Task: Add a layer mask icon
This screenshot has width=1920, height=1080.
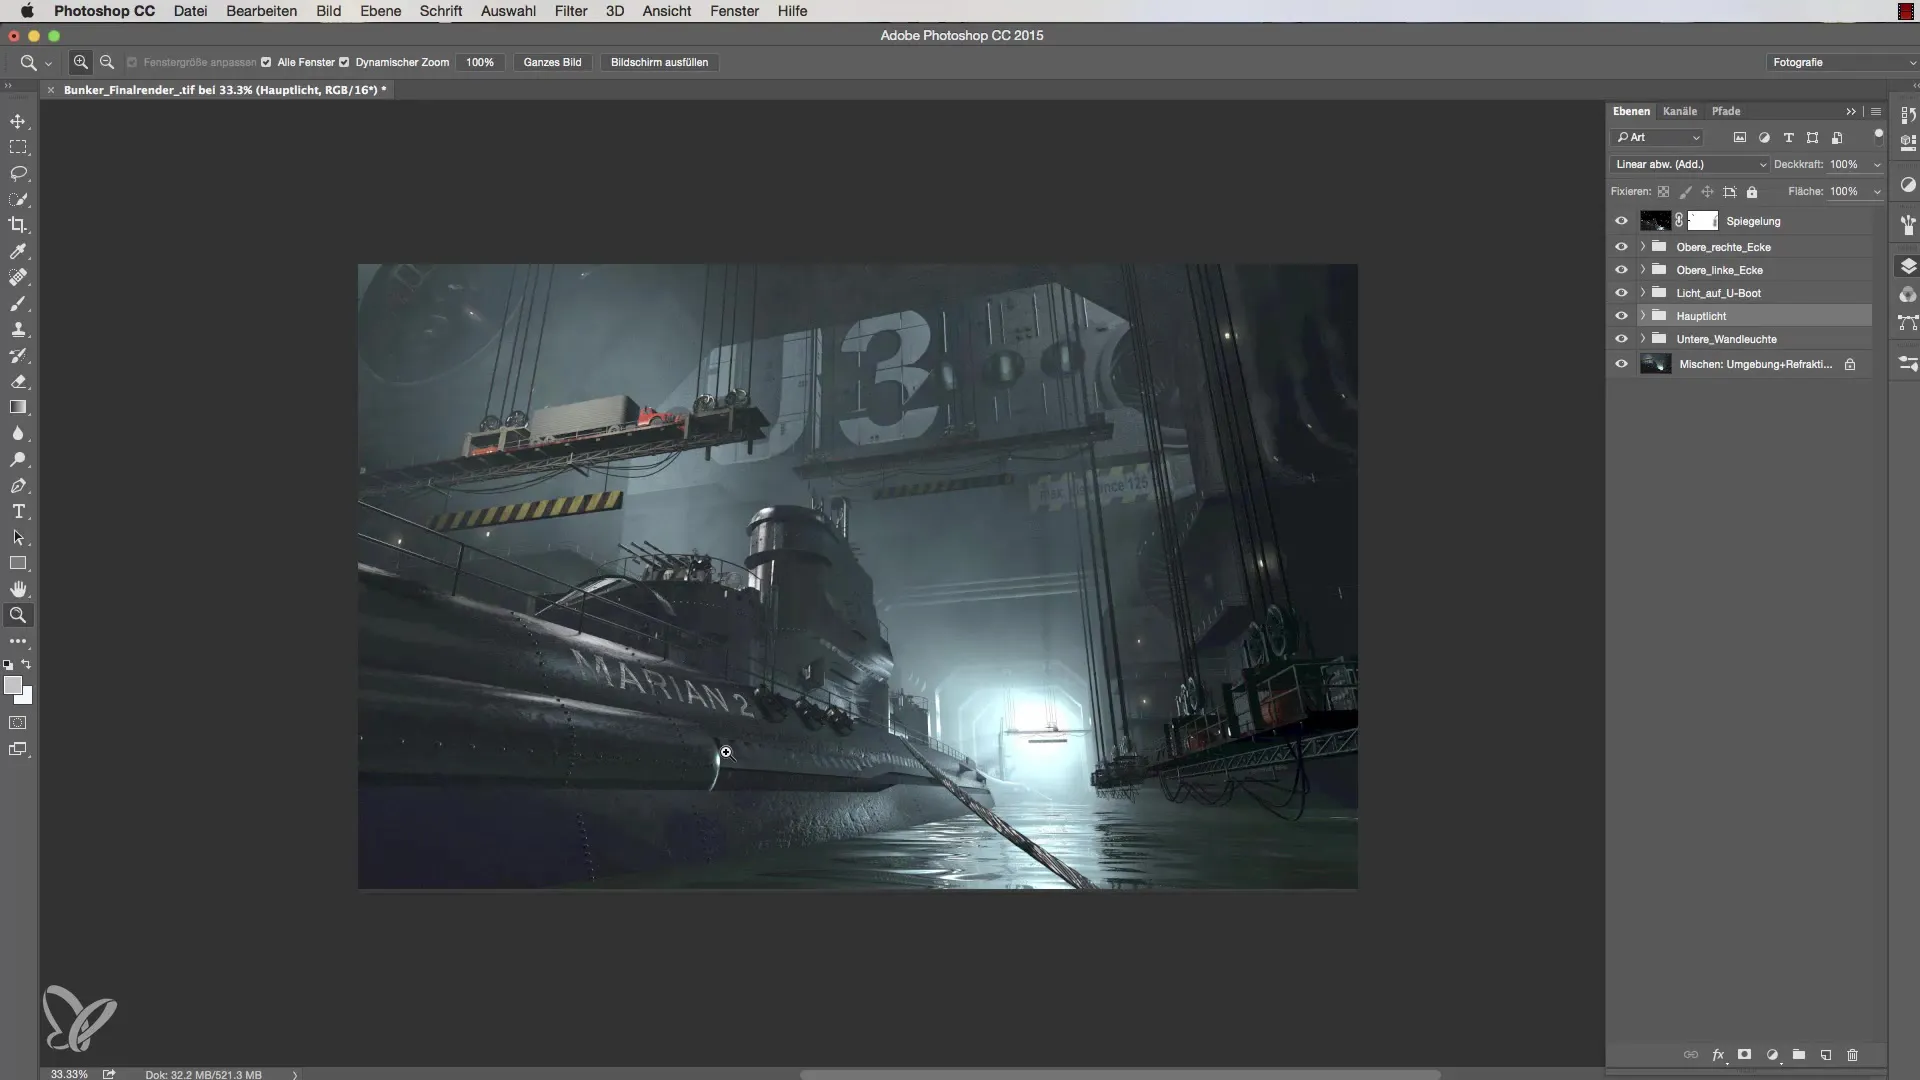Action: tap(1745, 1054)
